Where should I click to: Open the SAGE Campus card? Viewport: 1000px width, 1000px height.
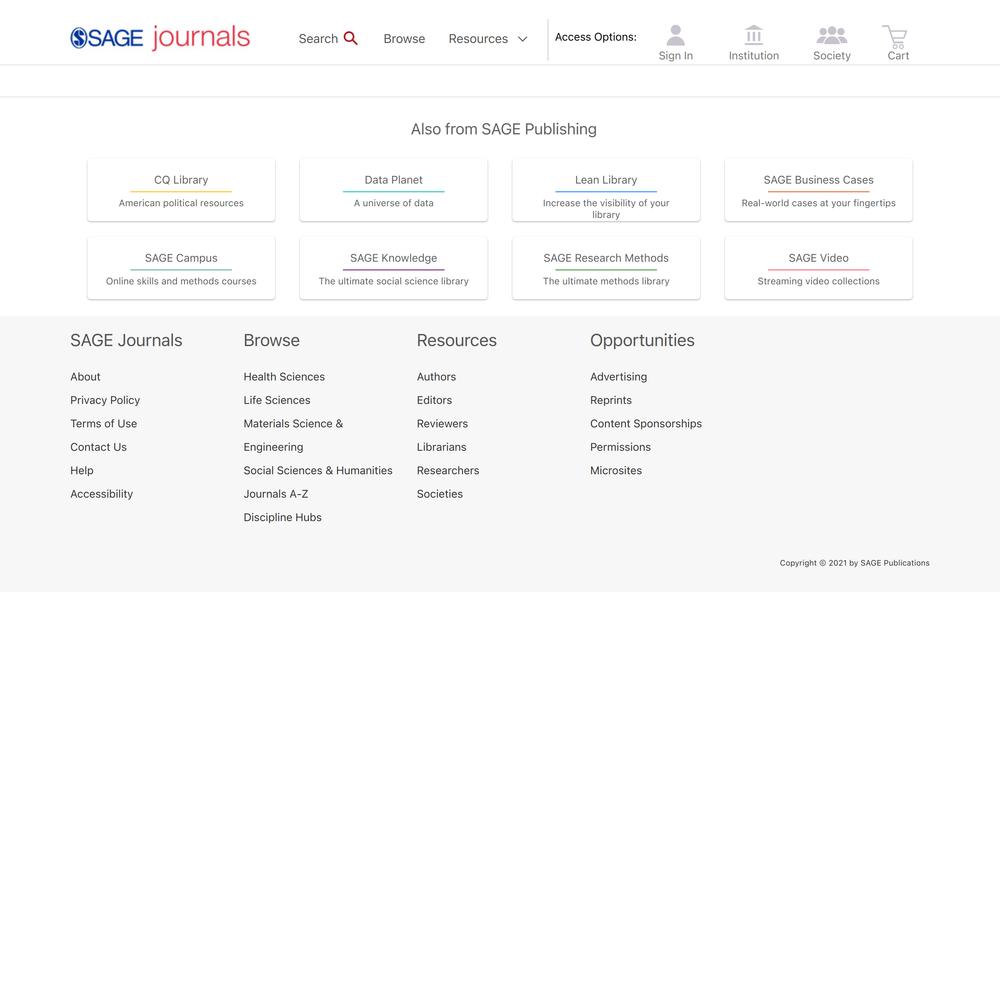click(181, 268)
